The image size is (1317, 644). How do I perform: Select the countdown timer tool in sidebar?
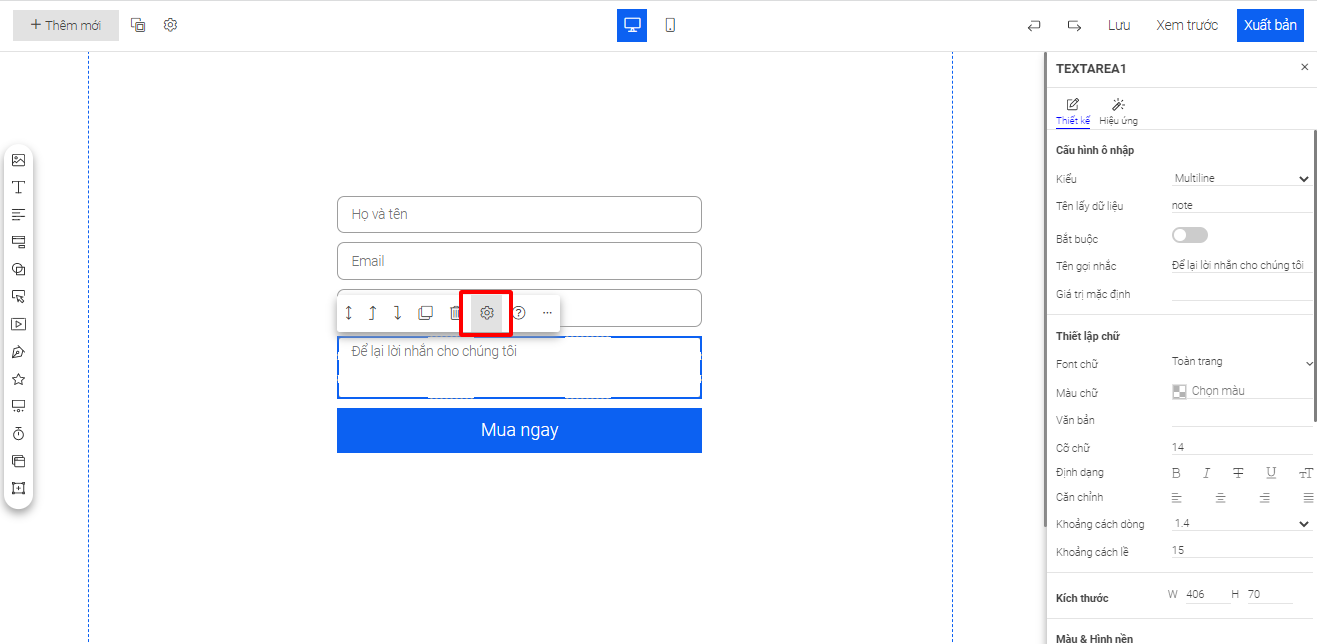tap(18, 434)
